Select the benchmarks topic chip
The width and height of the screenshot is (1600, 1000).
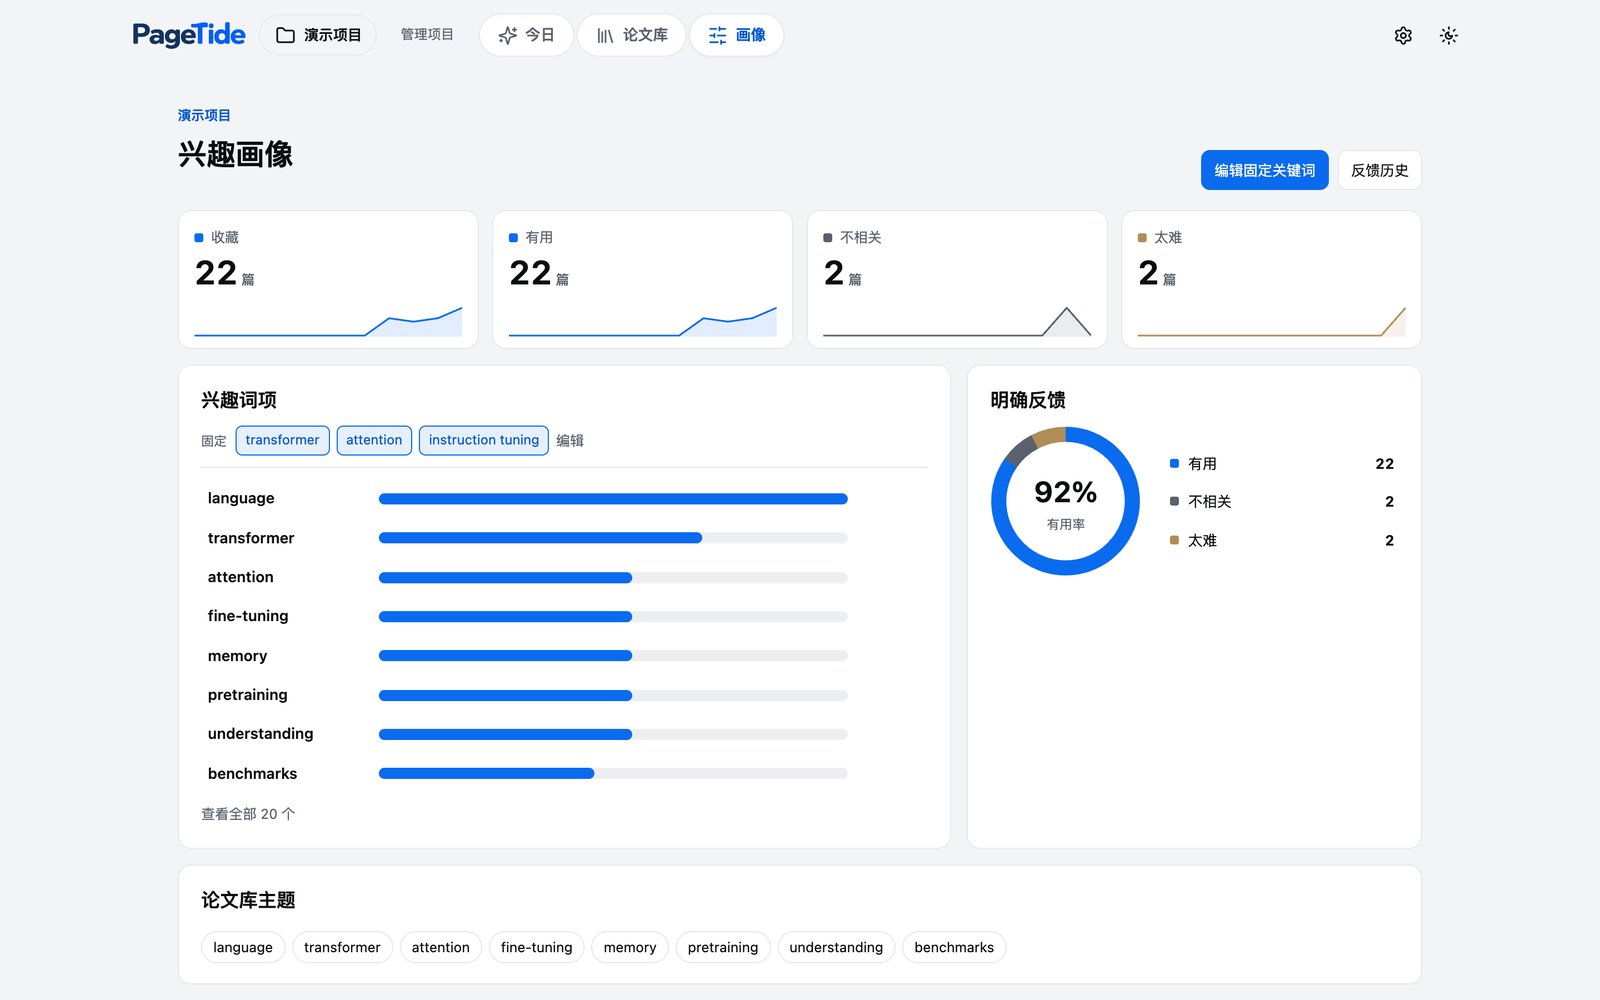point(954,947)
